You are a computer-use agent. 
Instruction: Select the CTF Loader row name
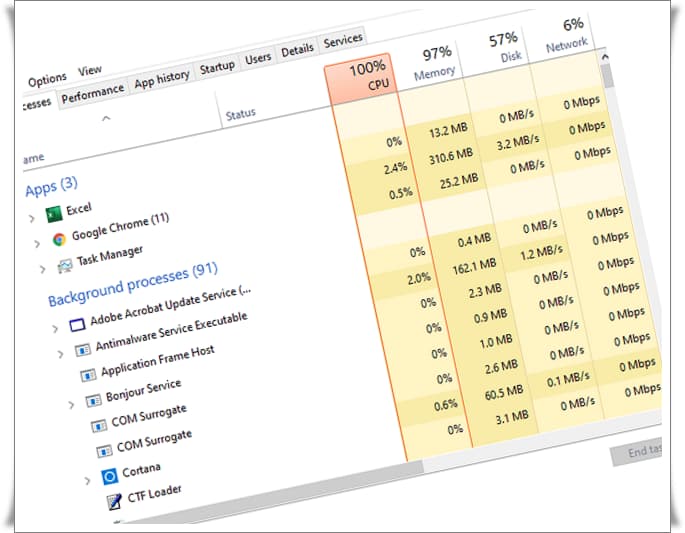(x=154, y=494)
